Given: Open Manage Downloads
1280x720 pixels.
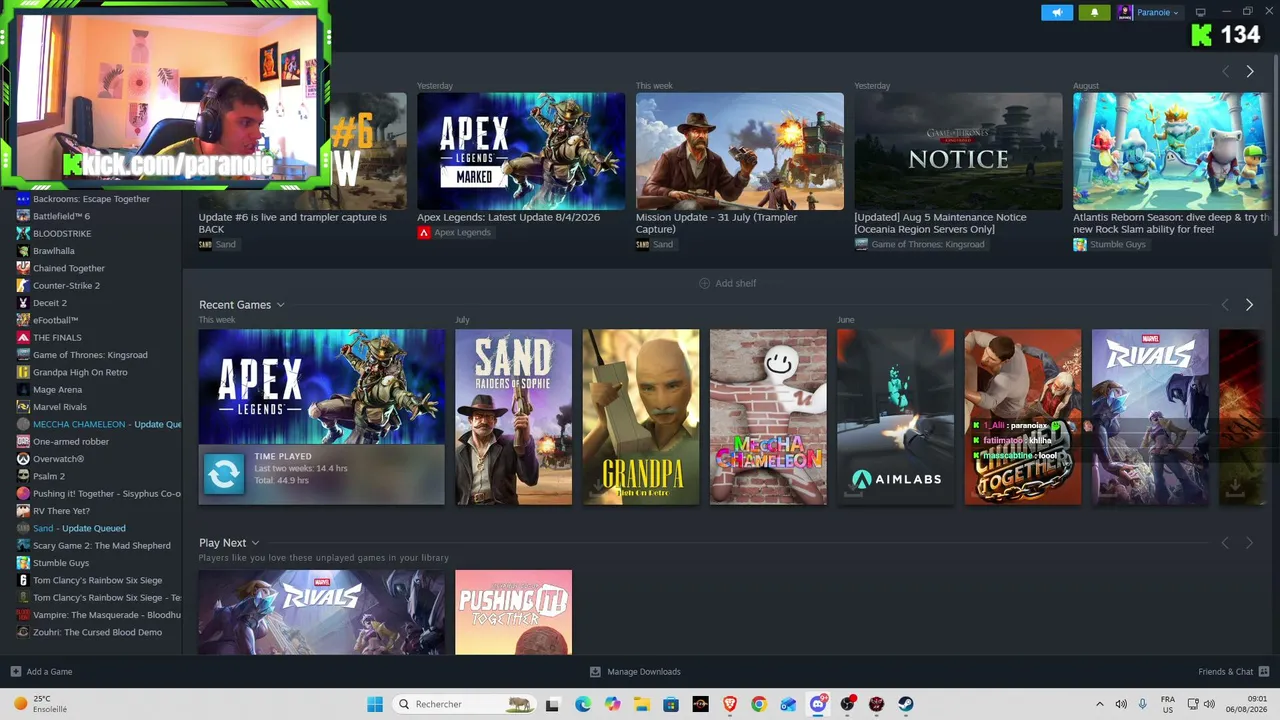Looking at the screenshot, I should [635, 672].
